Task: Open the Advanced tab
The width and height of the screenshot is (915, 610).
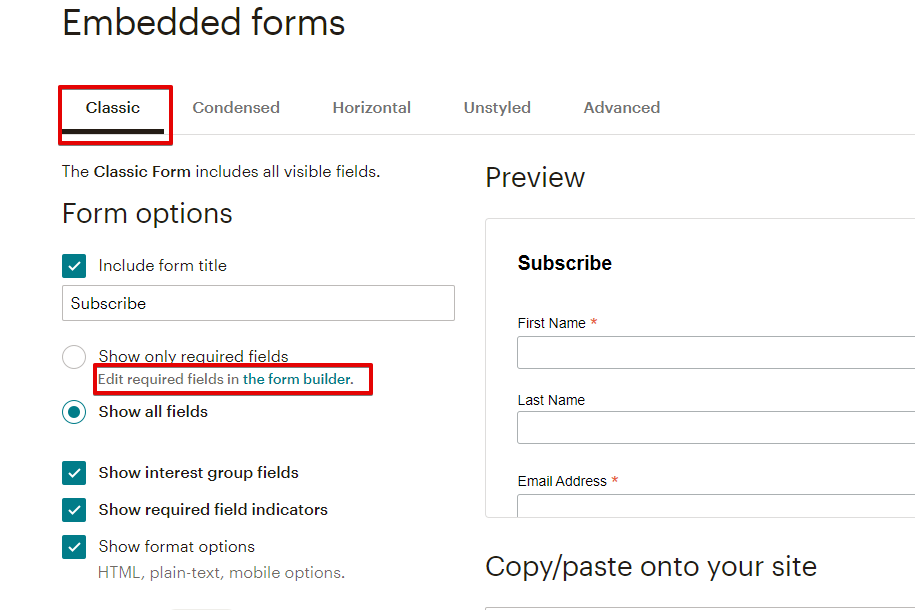Action: coord(621,108)
